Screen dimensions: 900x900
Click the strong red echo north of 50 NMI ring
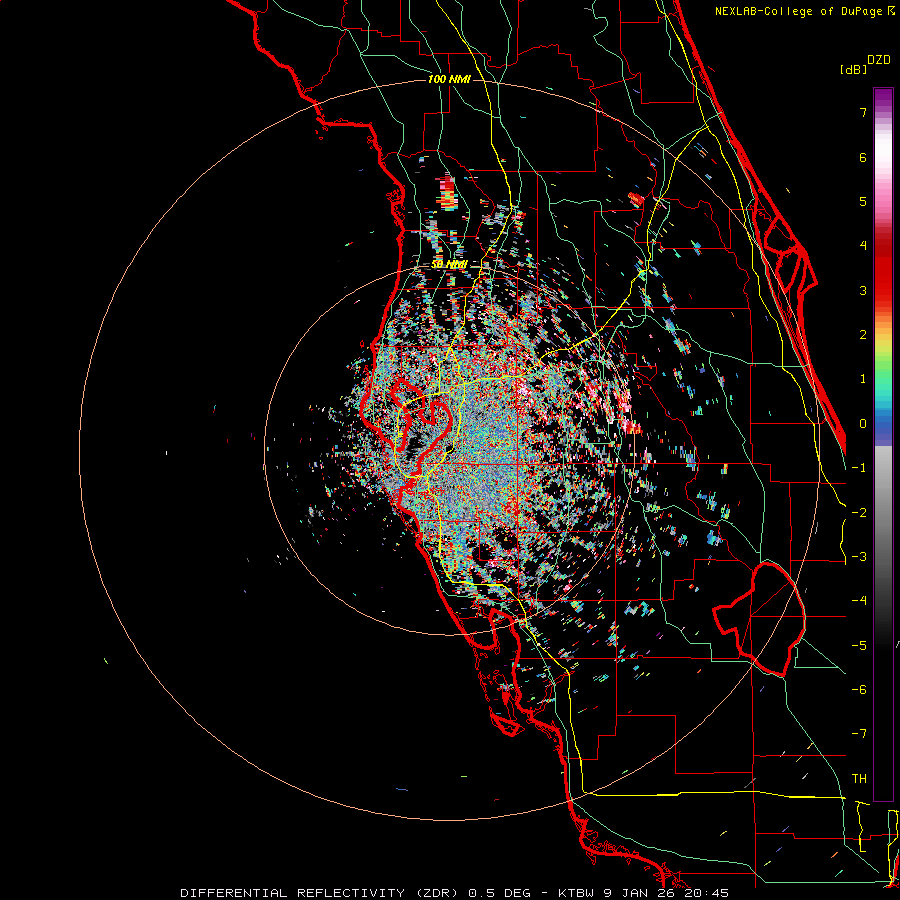point(446,192)
